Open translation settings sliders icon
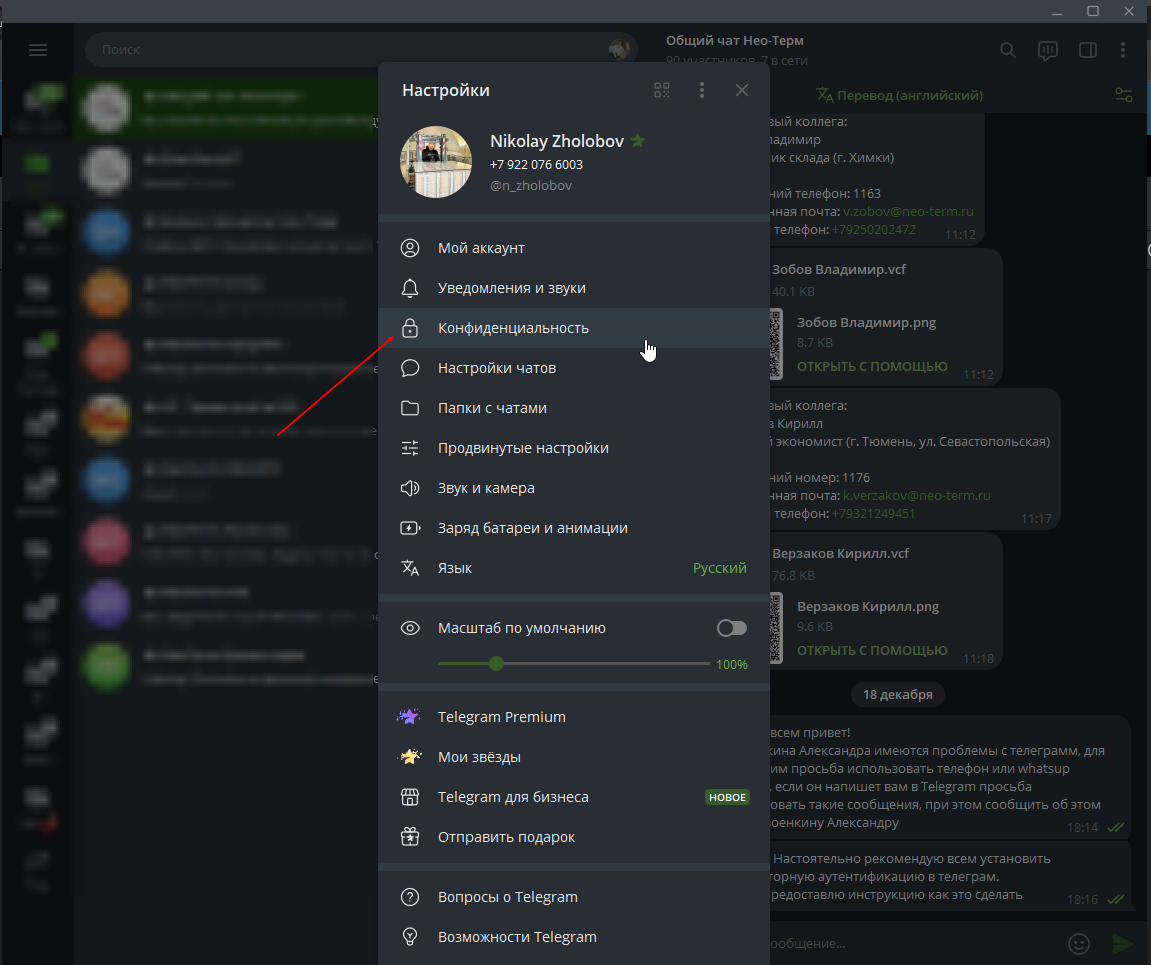 point(1124,95)
